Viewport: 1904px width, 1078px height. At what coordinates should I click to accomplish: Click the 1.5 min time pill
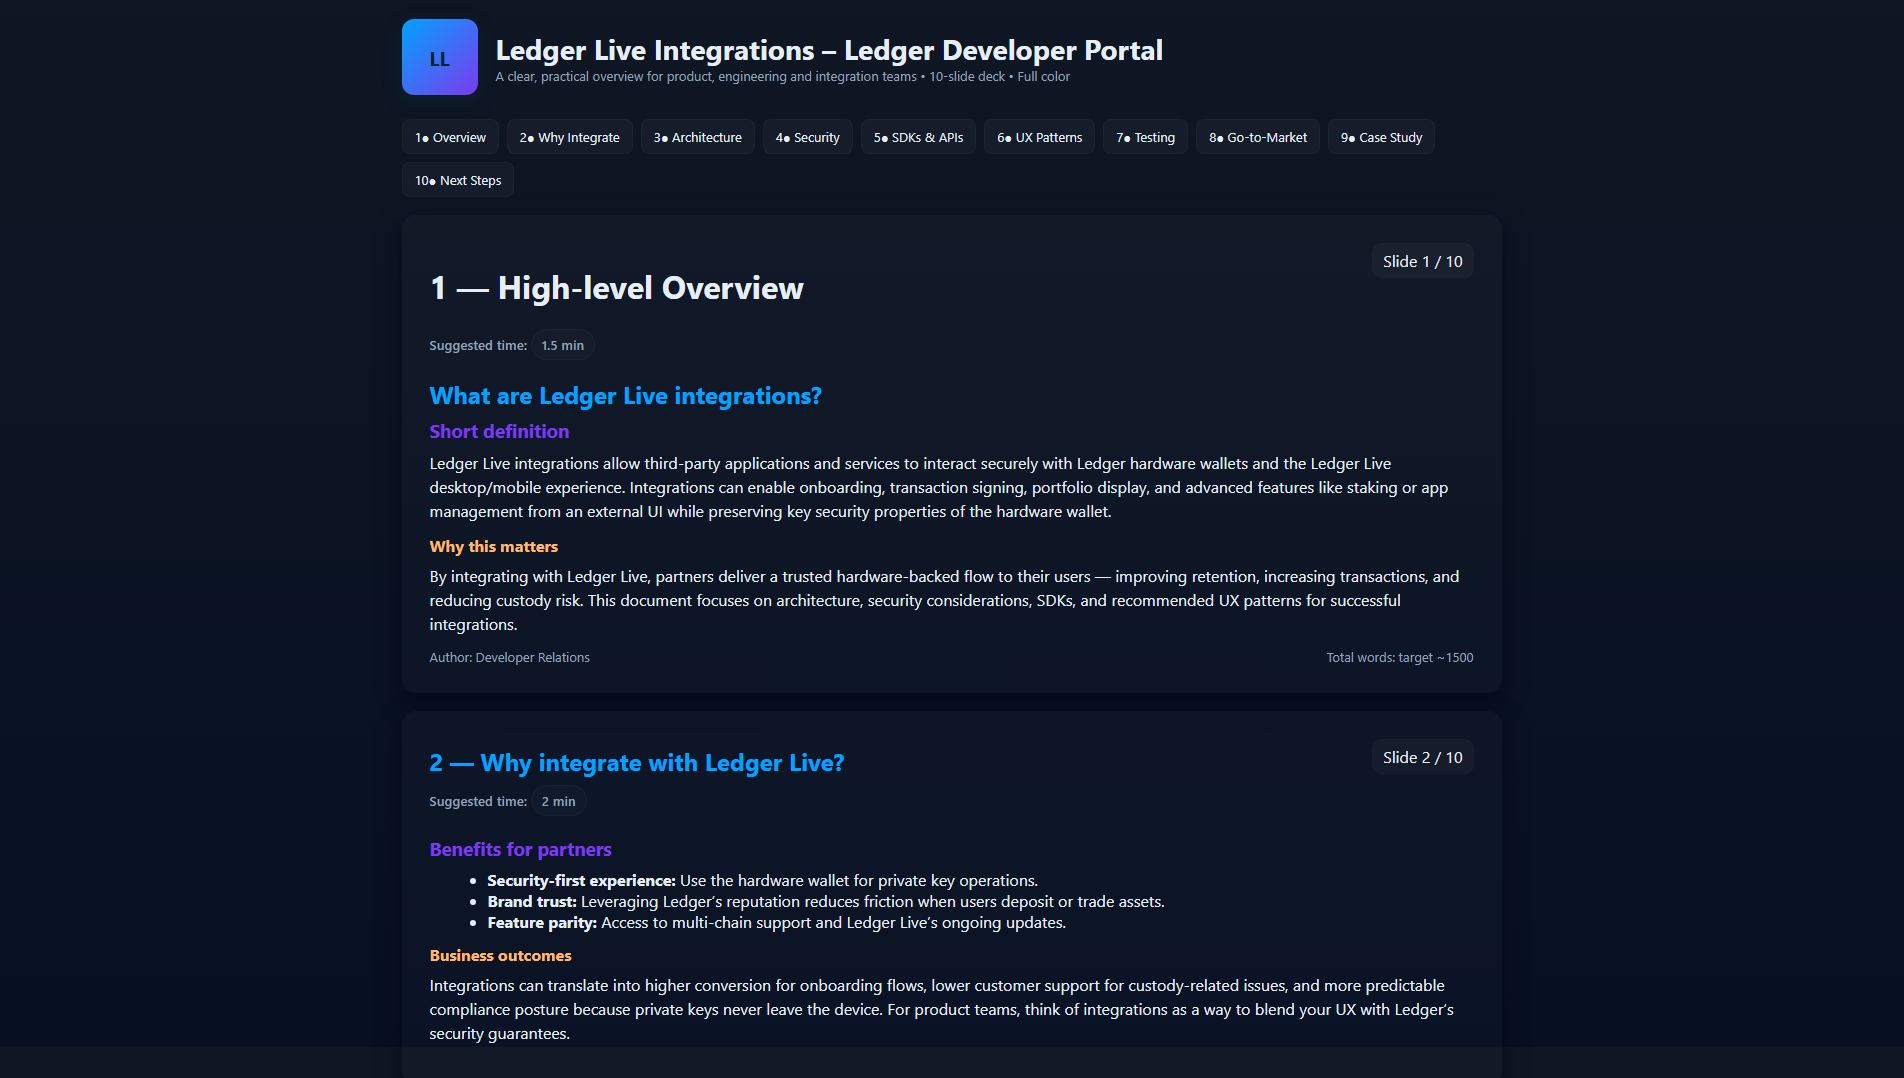[562, 345]
